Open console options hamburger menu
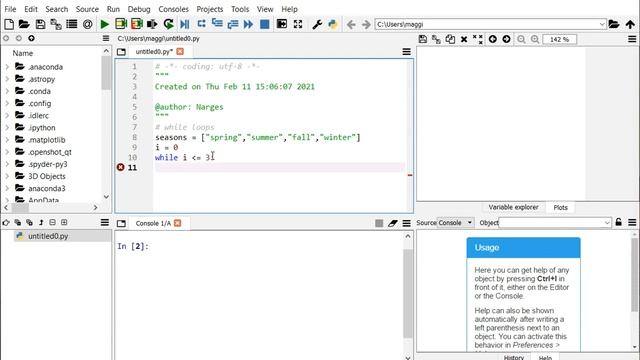 coord(407,223)
